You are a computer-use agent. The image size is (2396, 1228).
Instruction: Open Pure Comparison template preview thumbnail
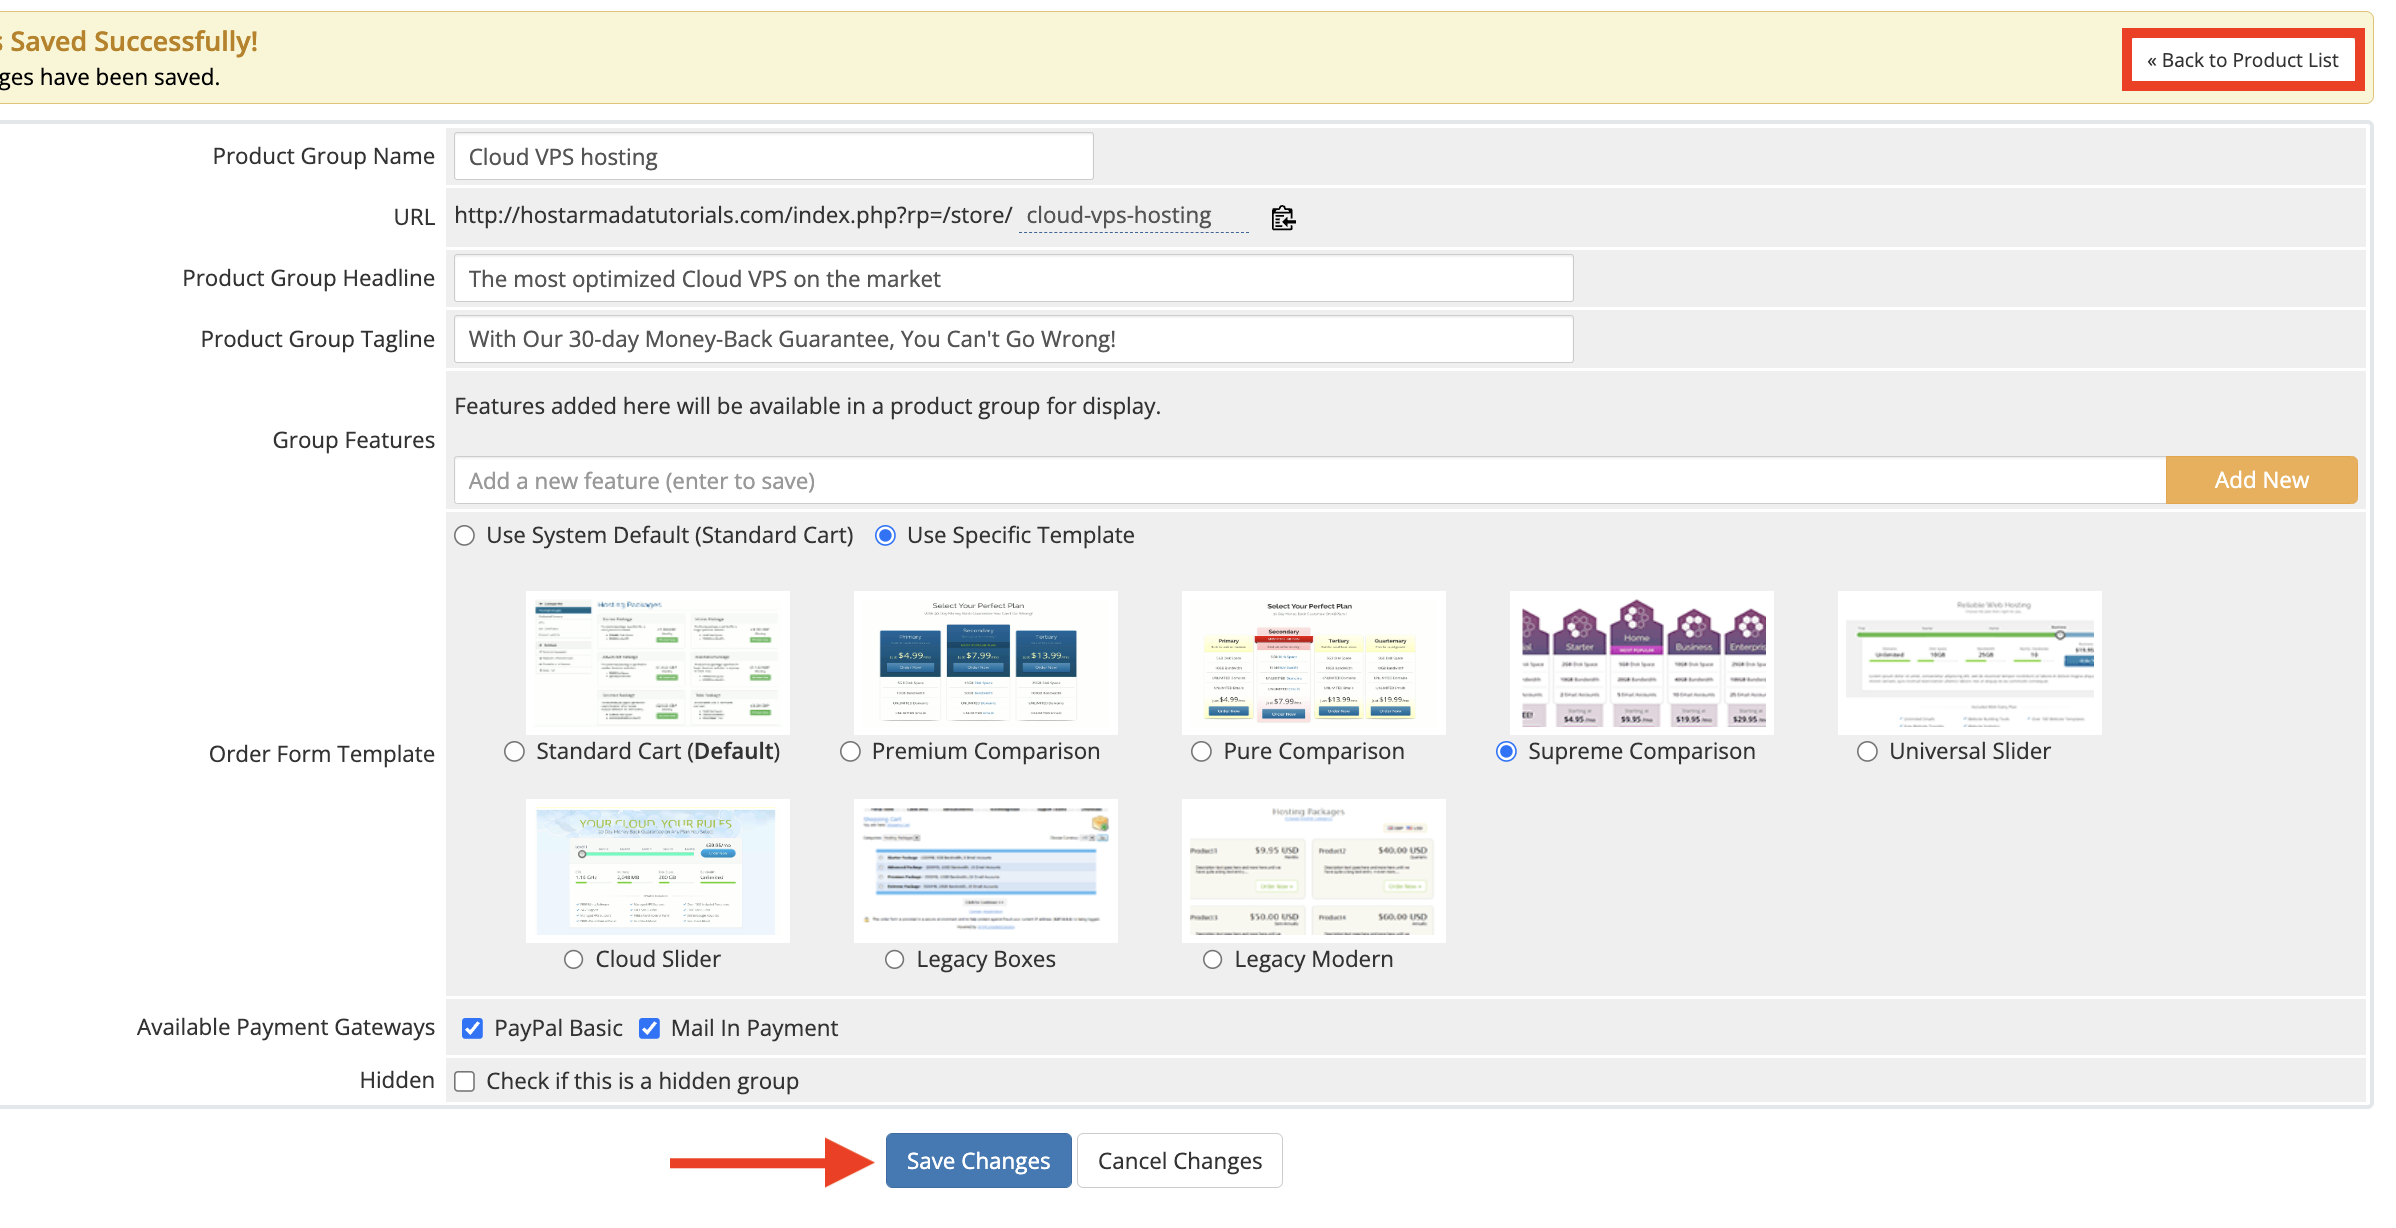[x=1314, y=663]
